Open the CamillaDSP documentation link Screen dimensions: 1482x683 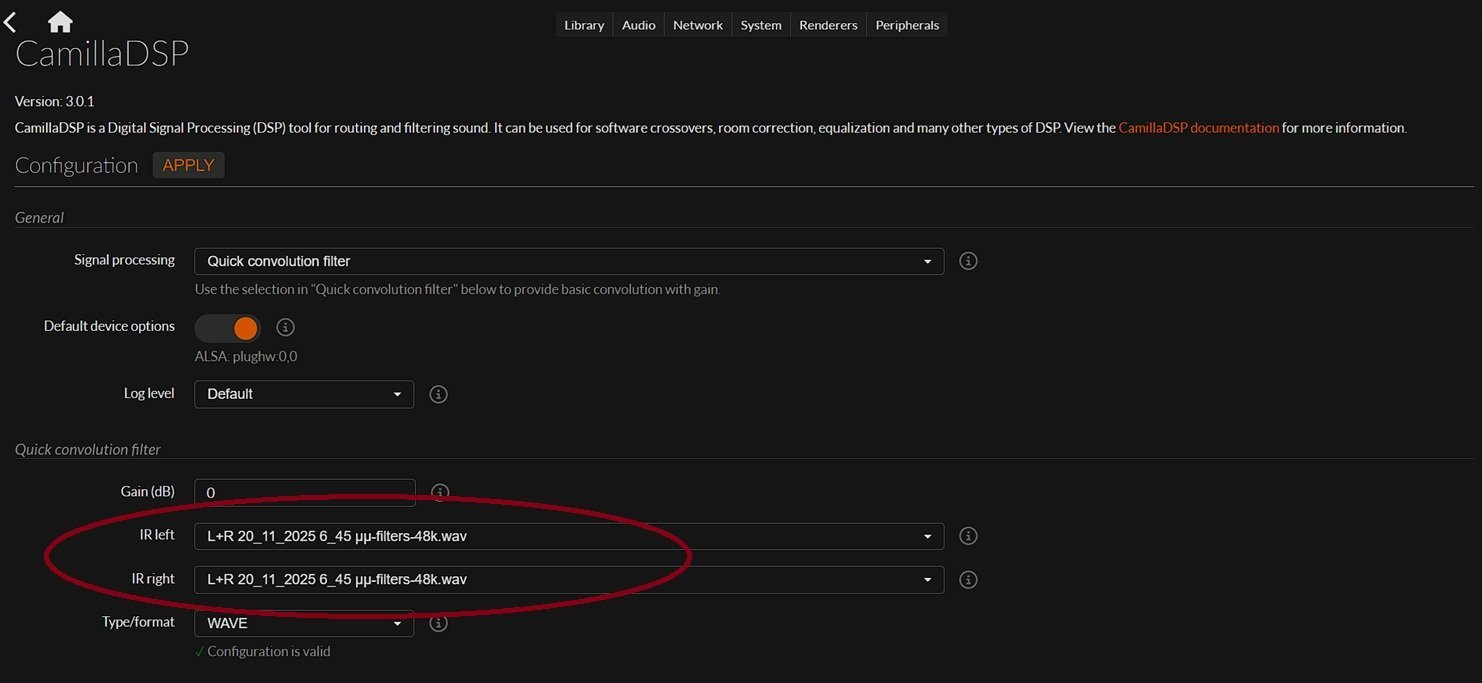(1198, 128)
